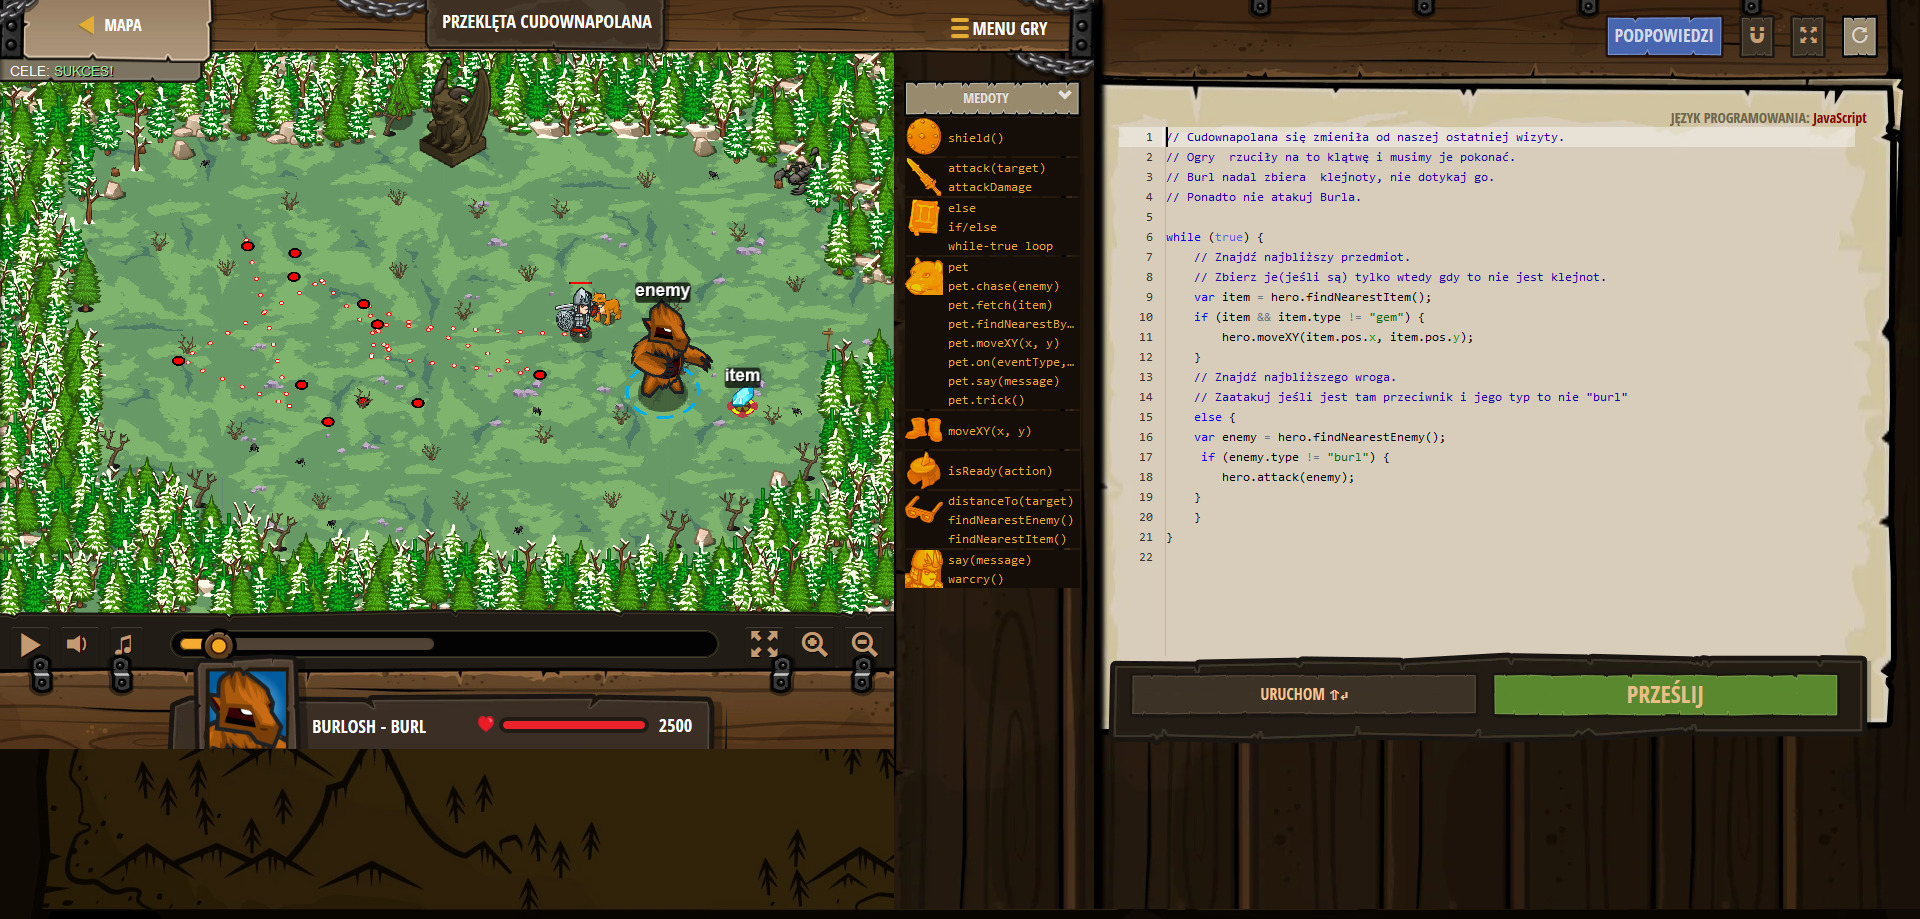Toggle the background music
Screen dimensions: 1920x919
point(124,645)
